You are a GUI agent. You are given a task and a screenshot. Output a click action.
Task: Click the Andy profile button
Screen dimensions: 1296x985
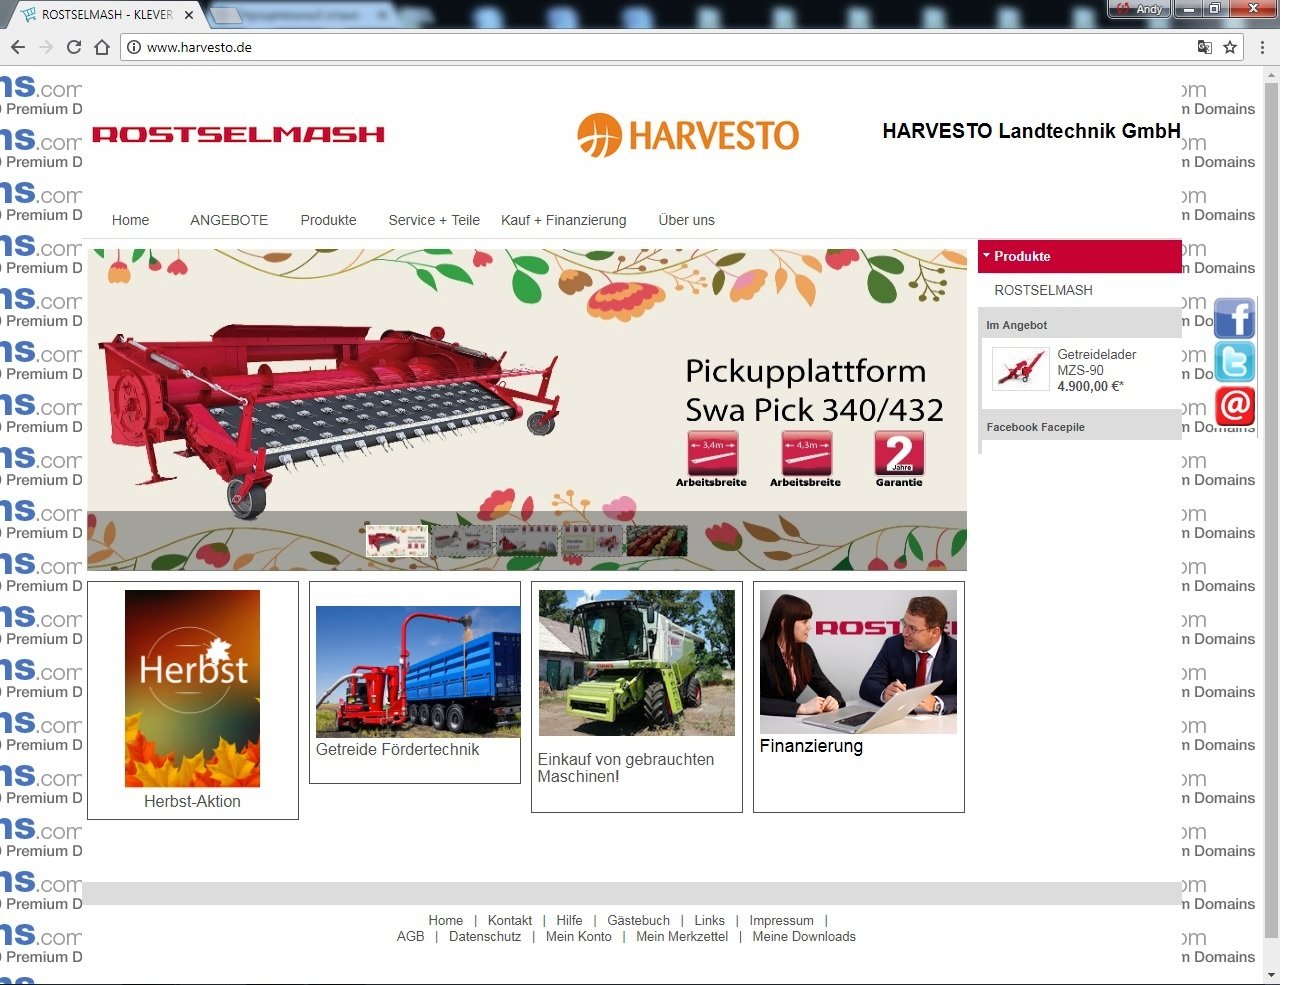coord(1138,8)
